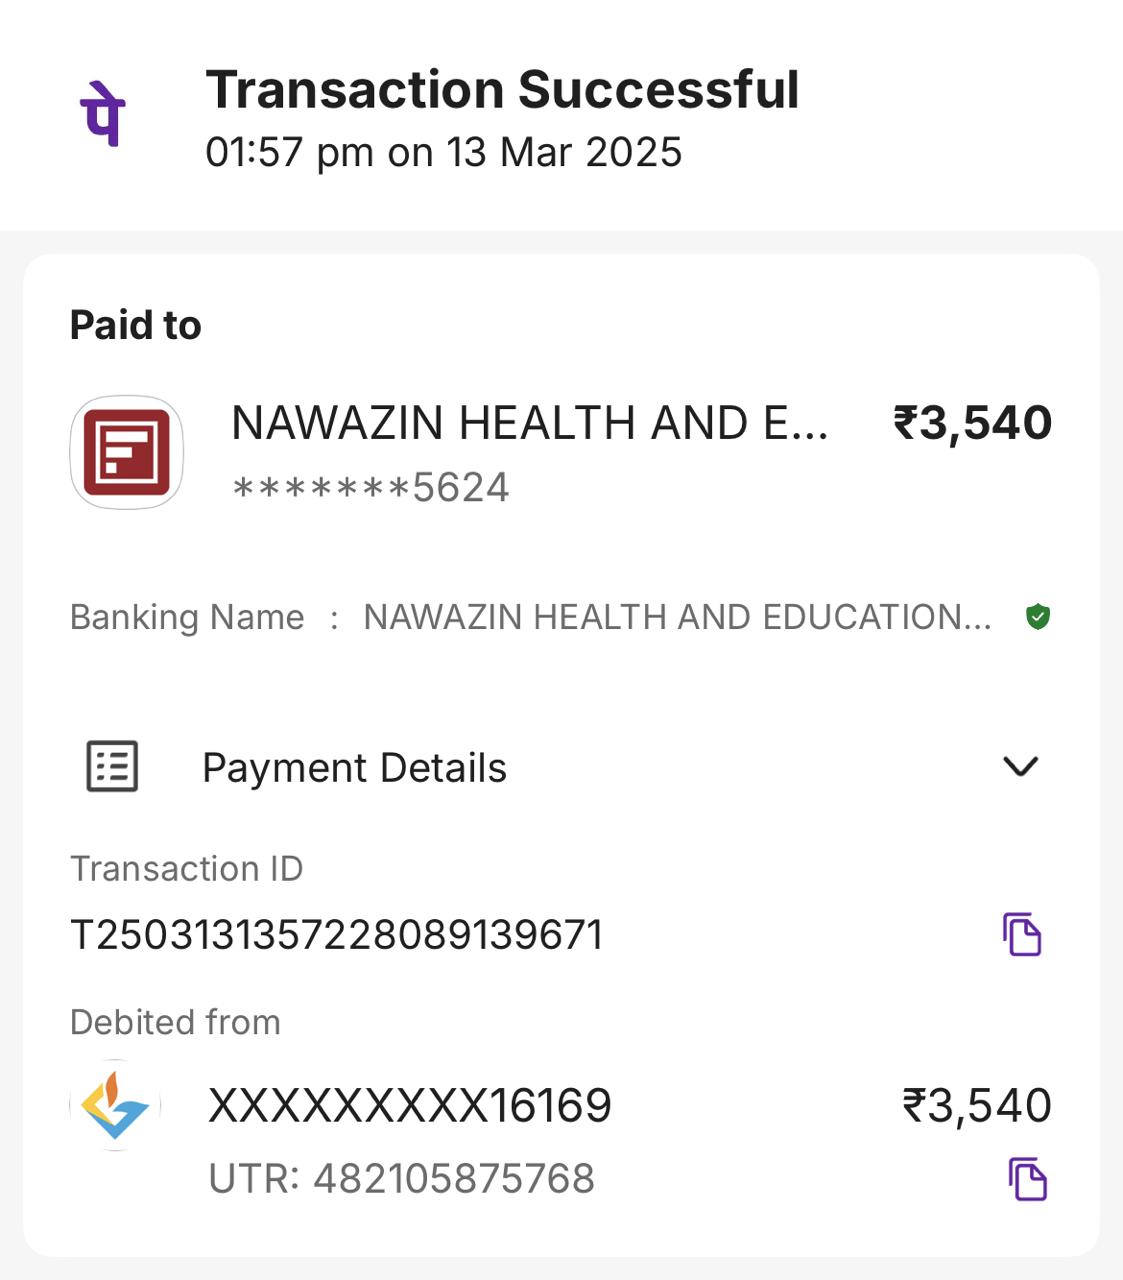This screenshot has height=1280, width=1123.
Task: Click the Banking Name value text
Action: (677, 617)
